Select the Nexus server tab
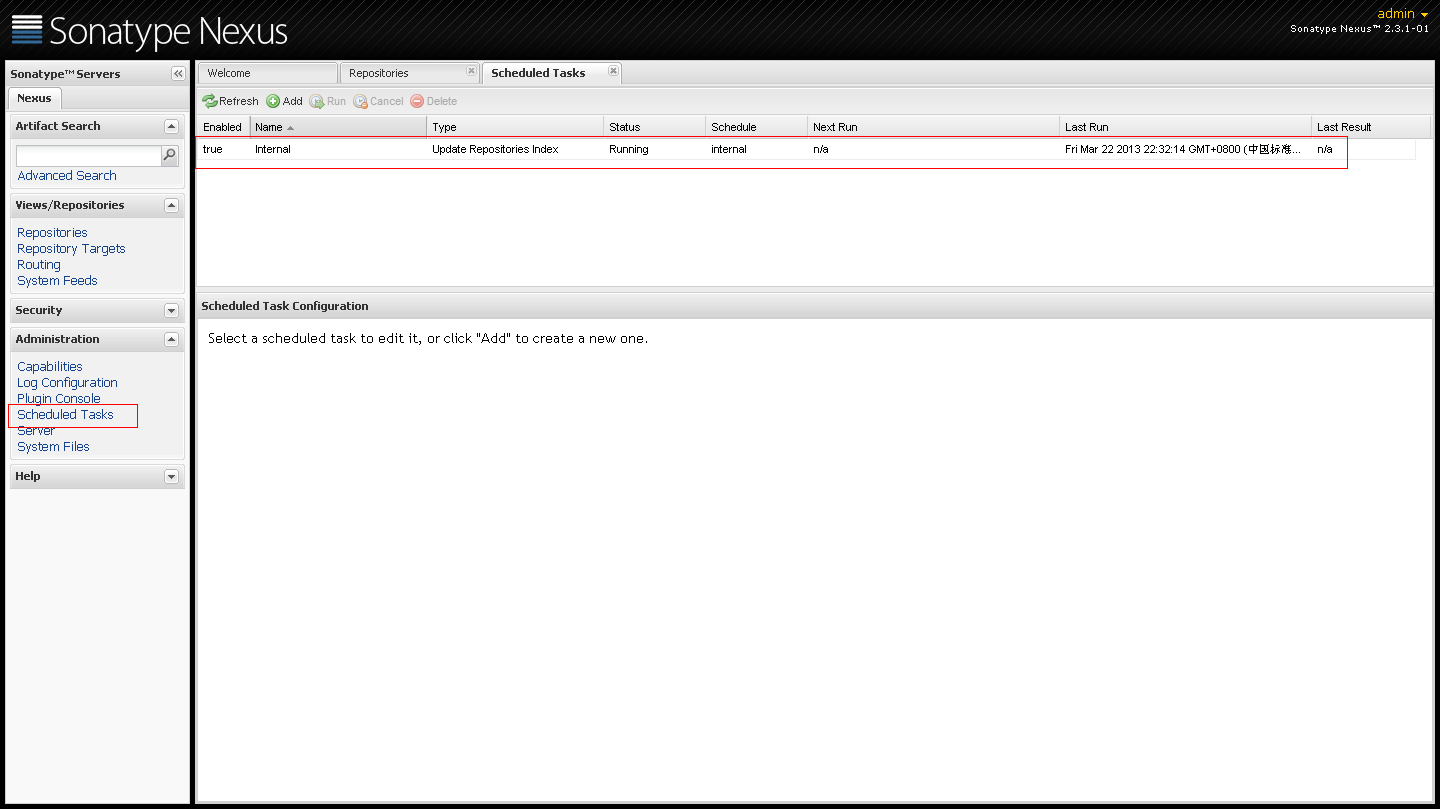The image size is (1440, 809). click(34, 98)
